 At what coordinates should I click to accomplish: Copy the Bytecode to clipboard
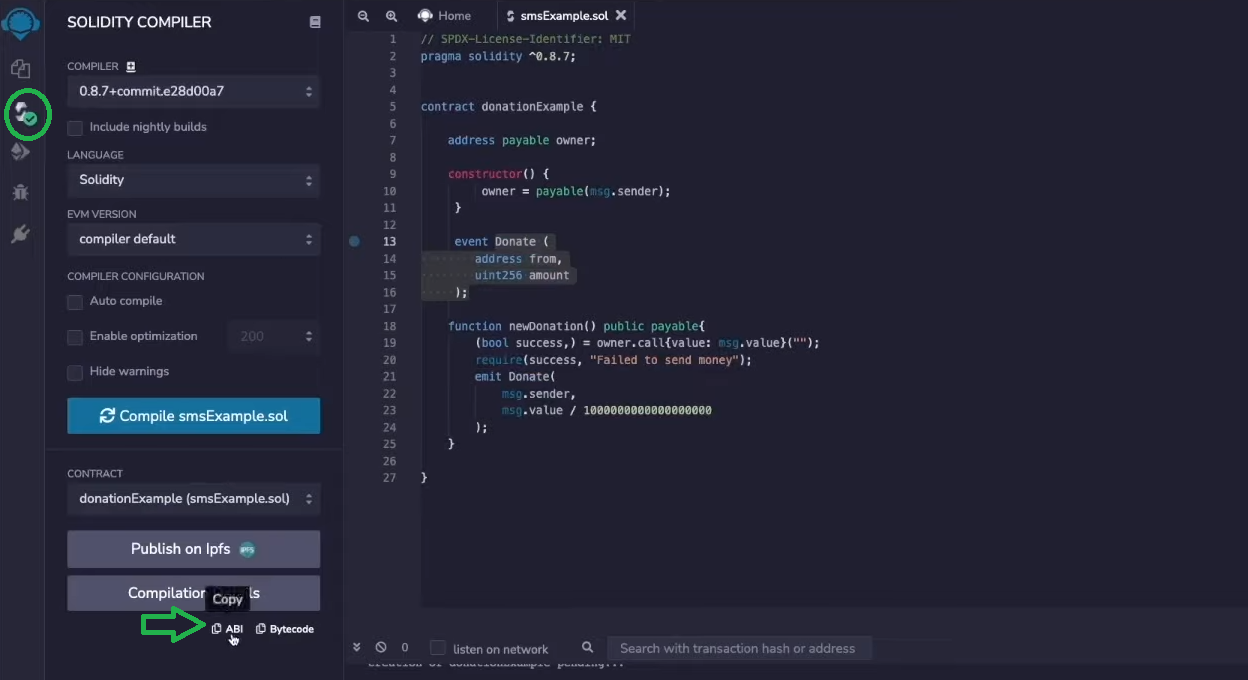pos(285,629)
